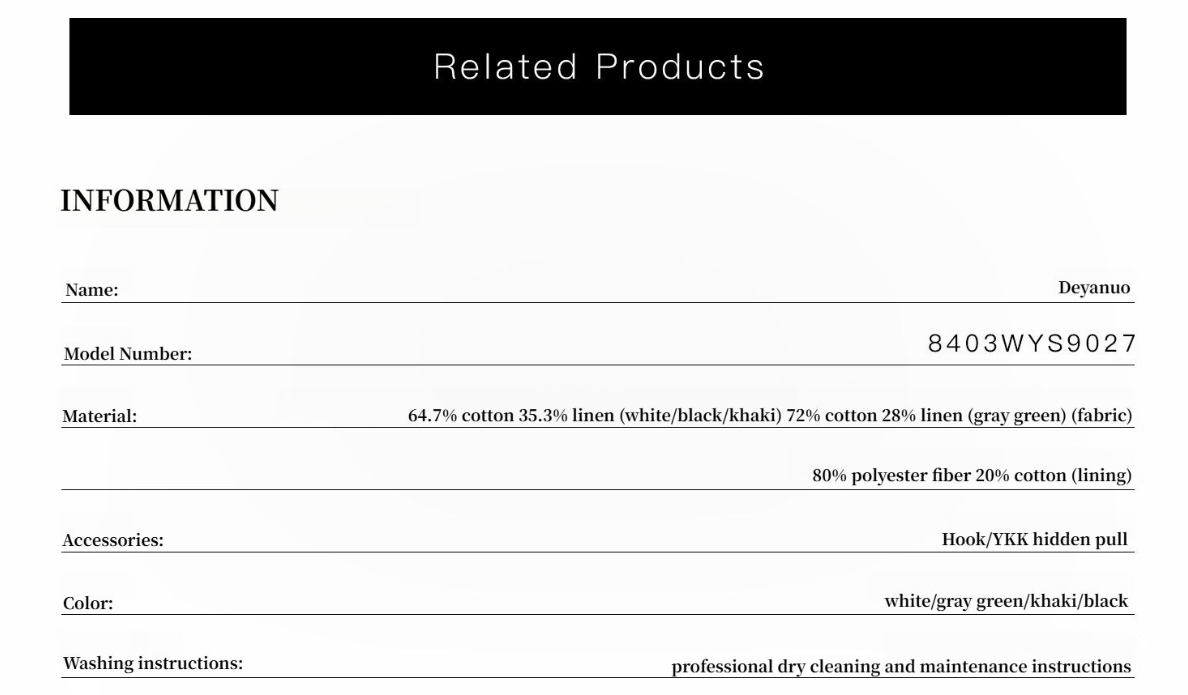Click the Color label
1188x695 pixels.
88,604
